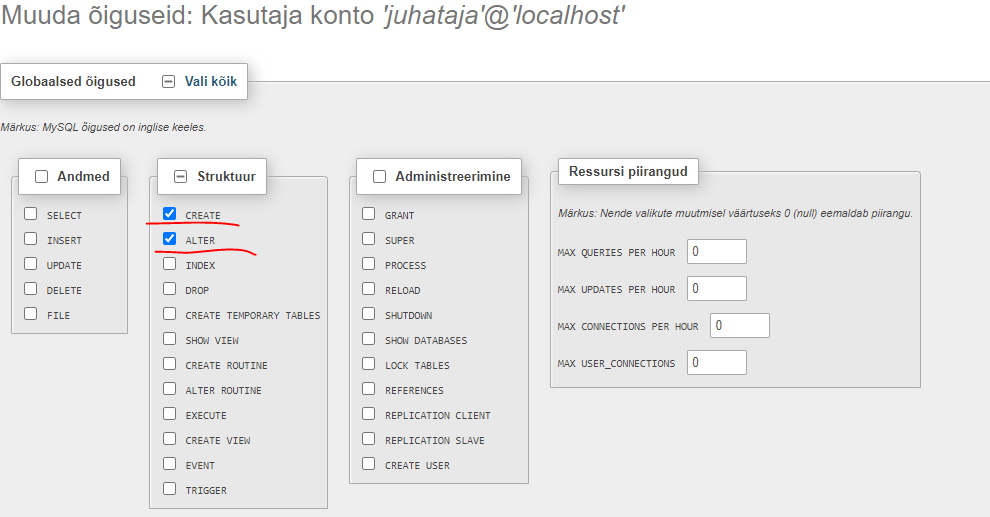Enable the GRANT privilege checkbox
This screenshot has width=990, height=517.
369,214
